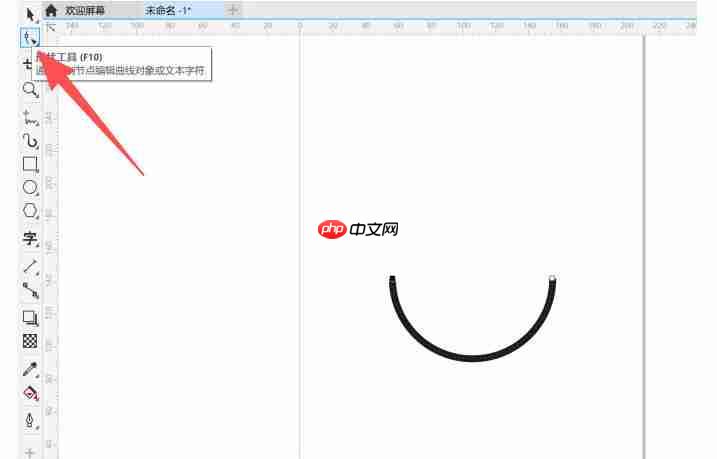
Task: Select the Drop Shadow tool
Action: 30,317
